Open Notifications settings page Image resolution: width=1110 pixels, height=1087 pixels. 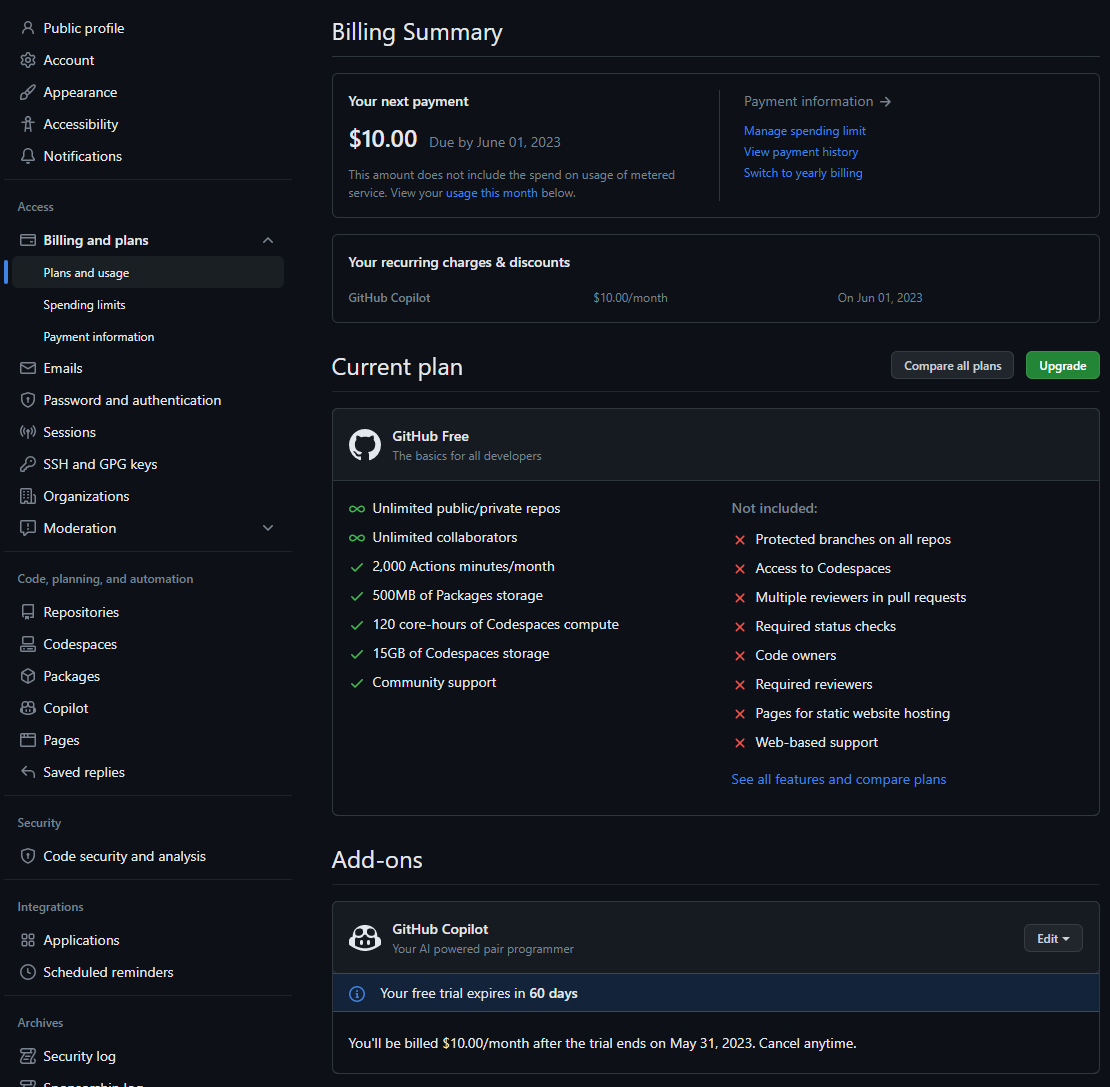point(82,156)
